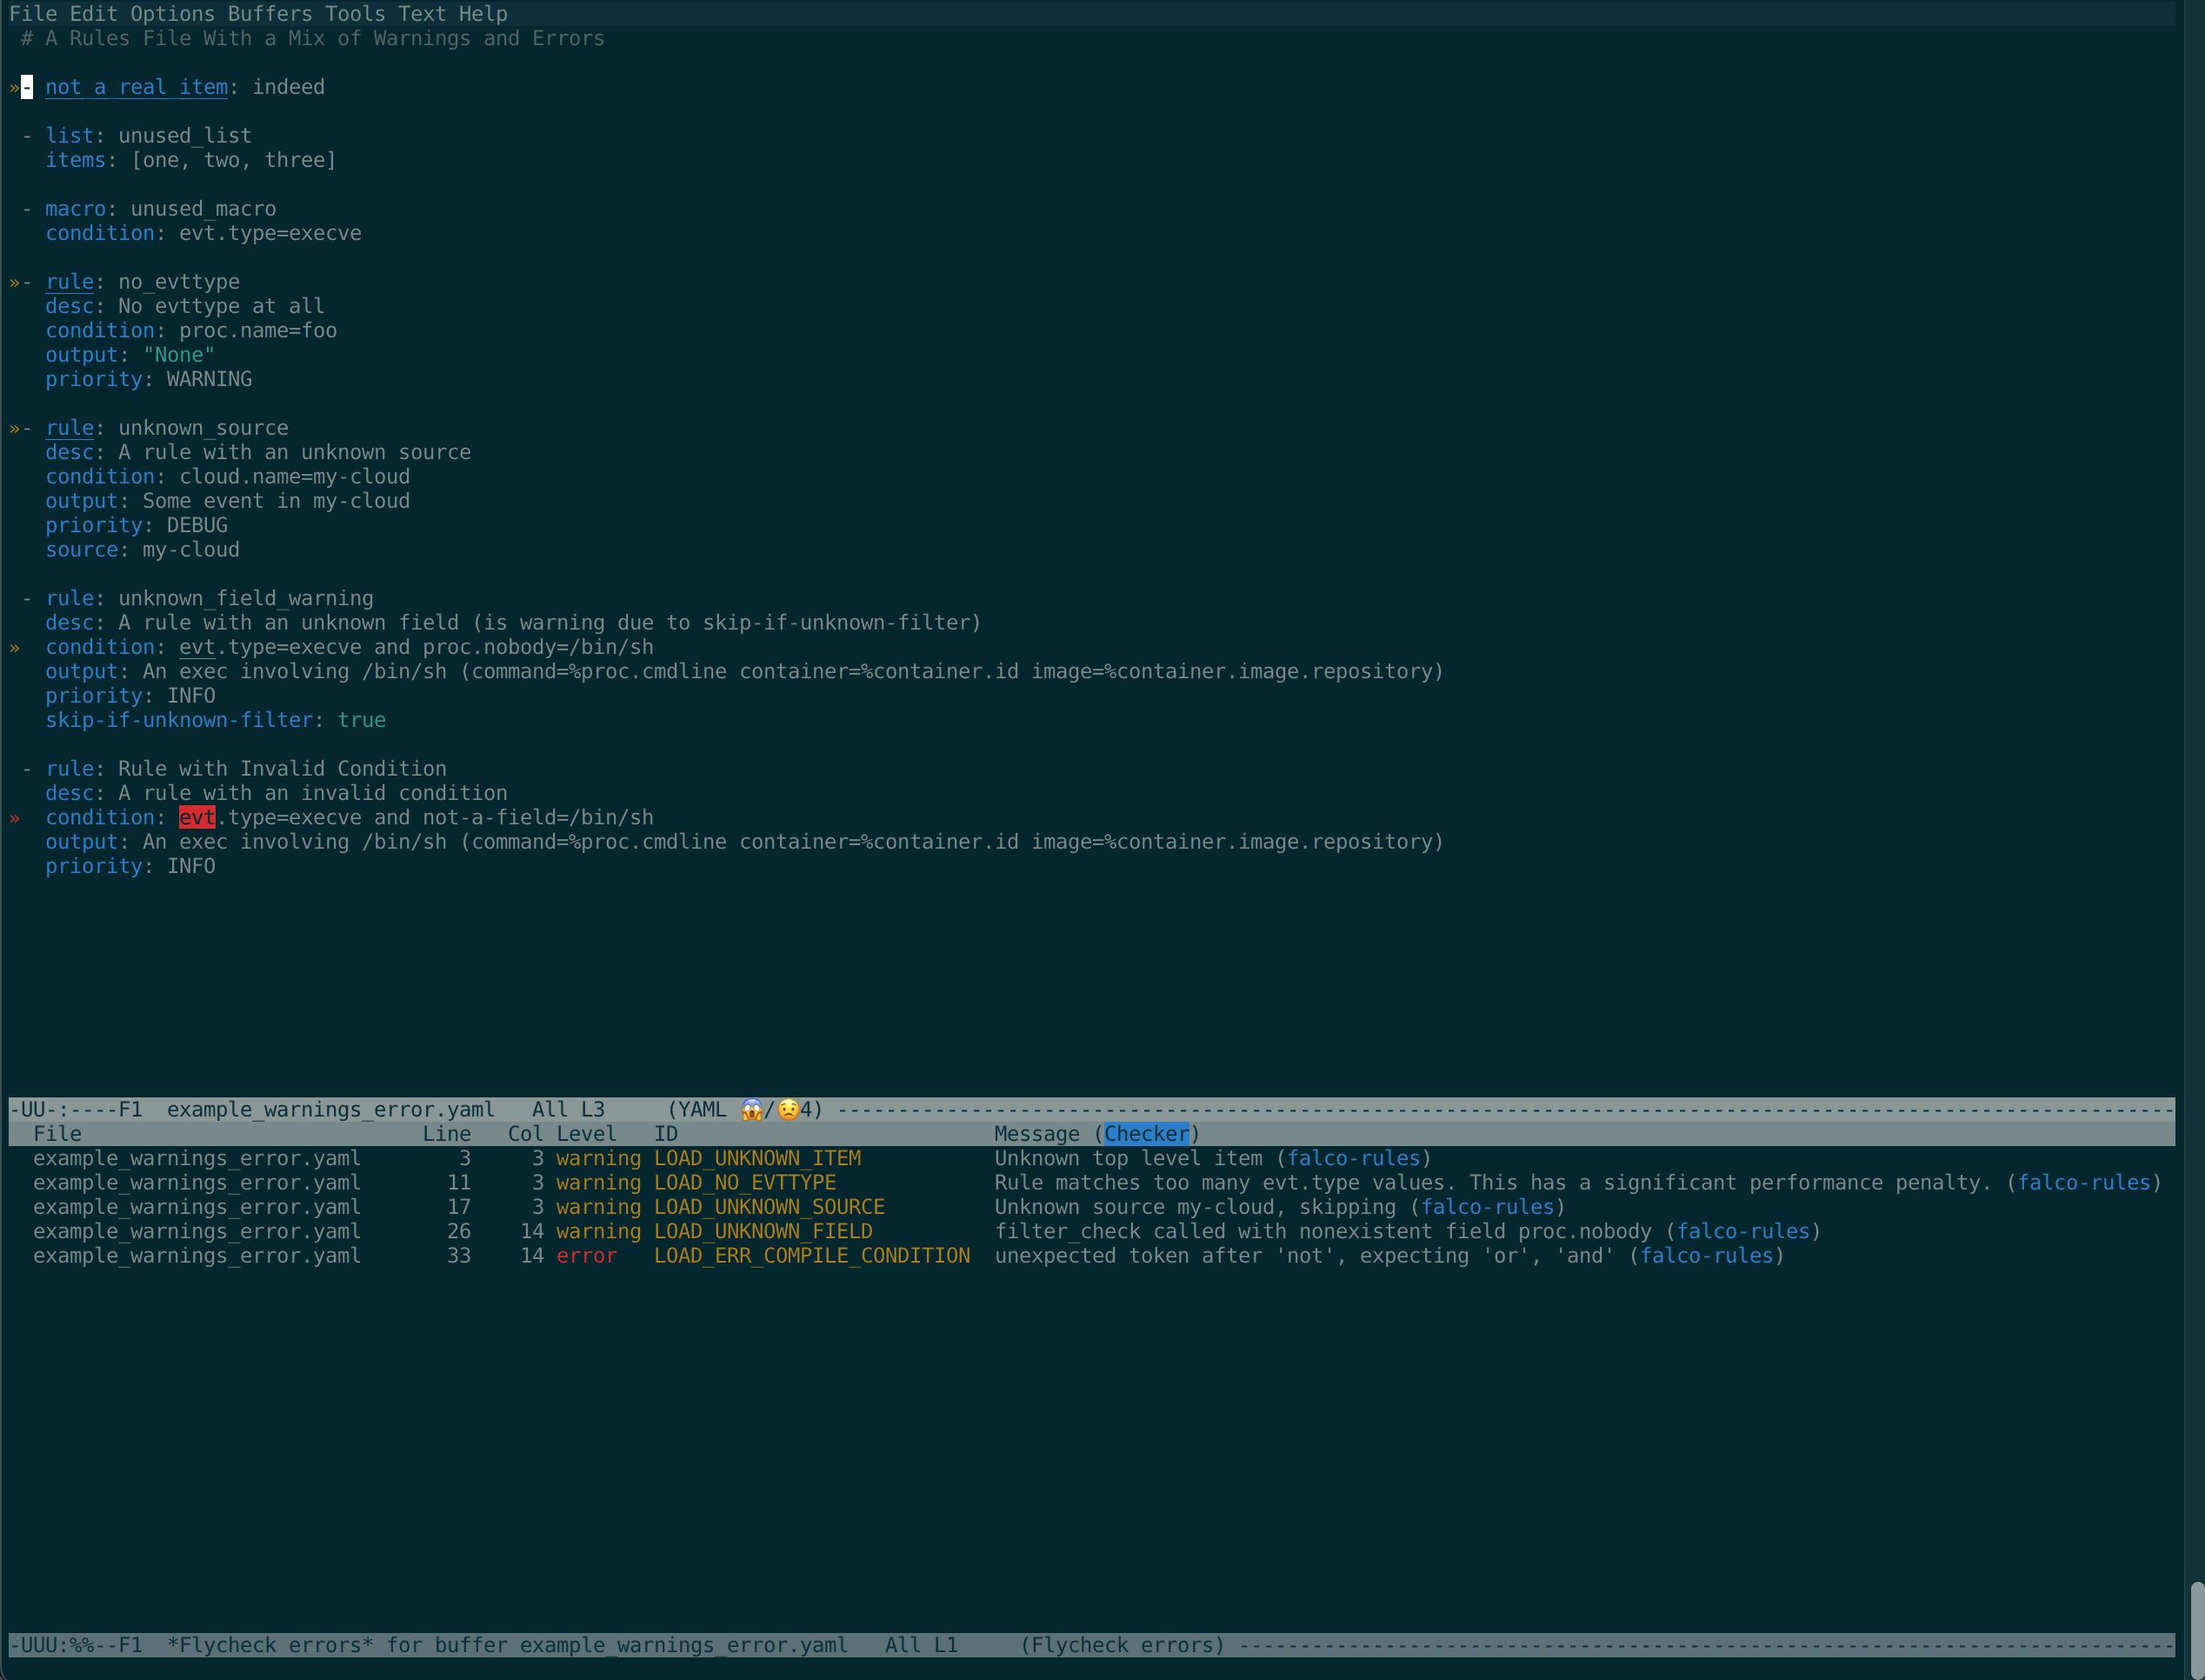
Task: Select the LOAD_NO_EVTTYPE error ID
Action: tap(745, 1183)
